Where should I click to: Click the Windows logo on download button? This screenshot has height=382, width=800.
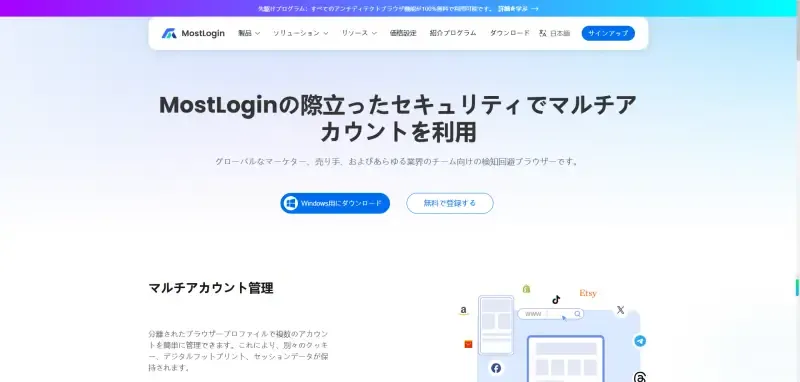tap(291, 203)
